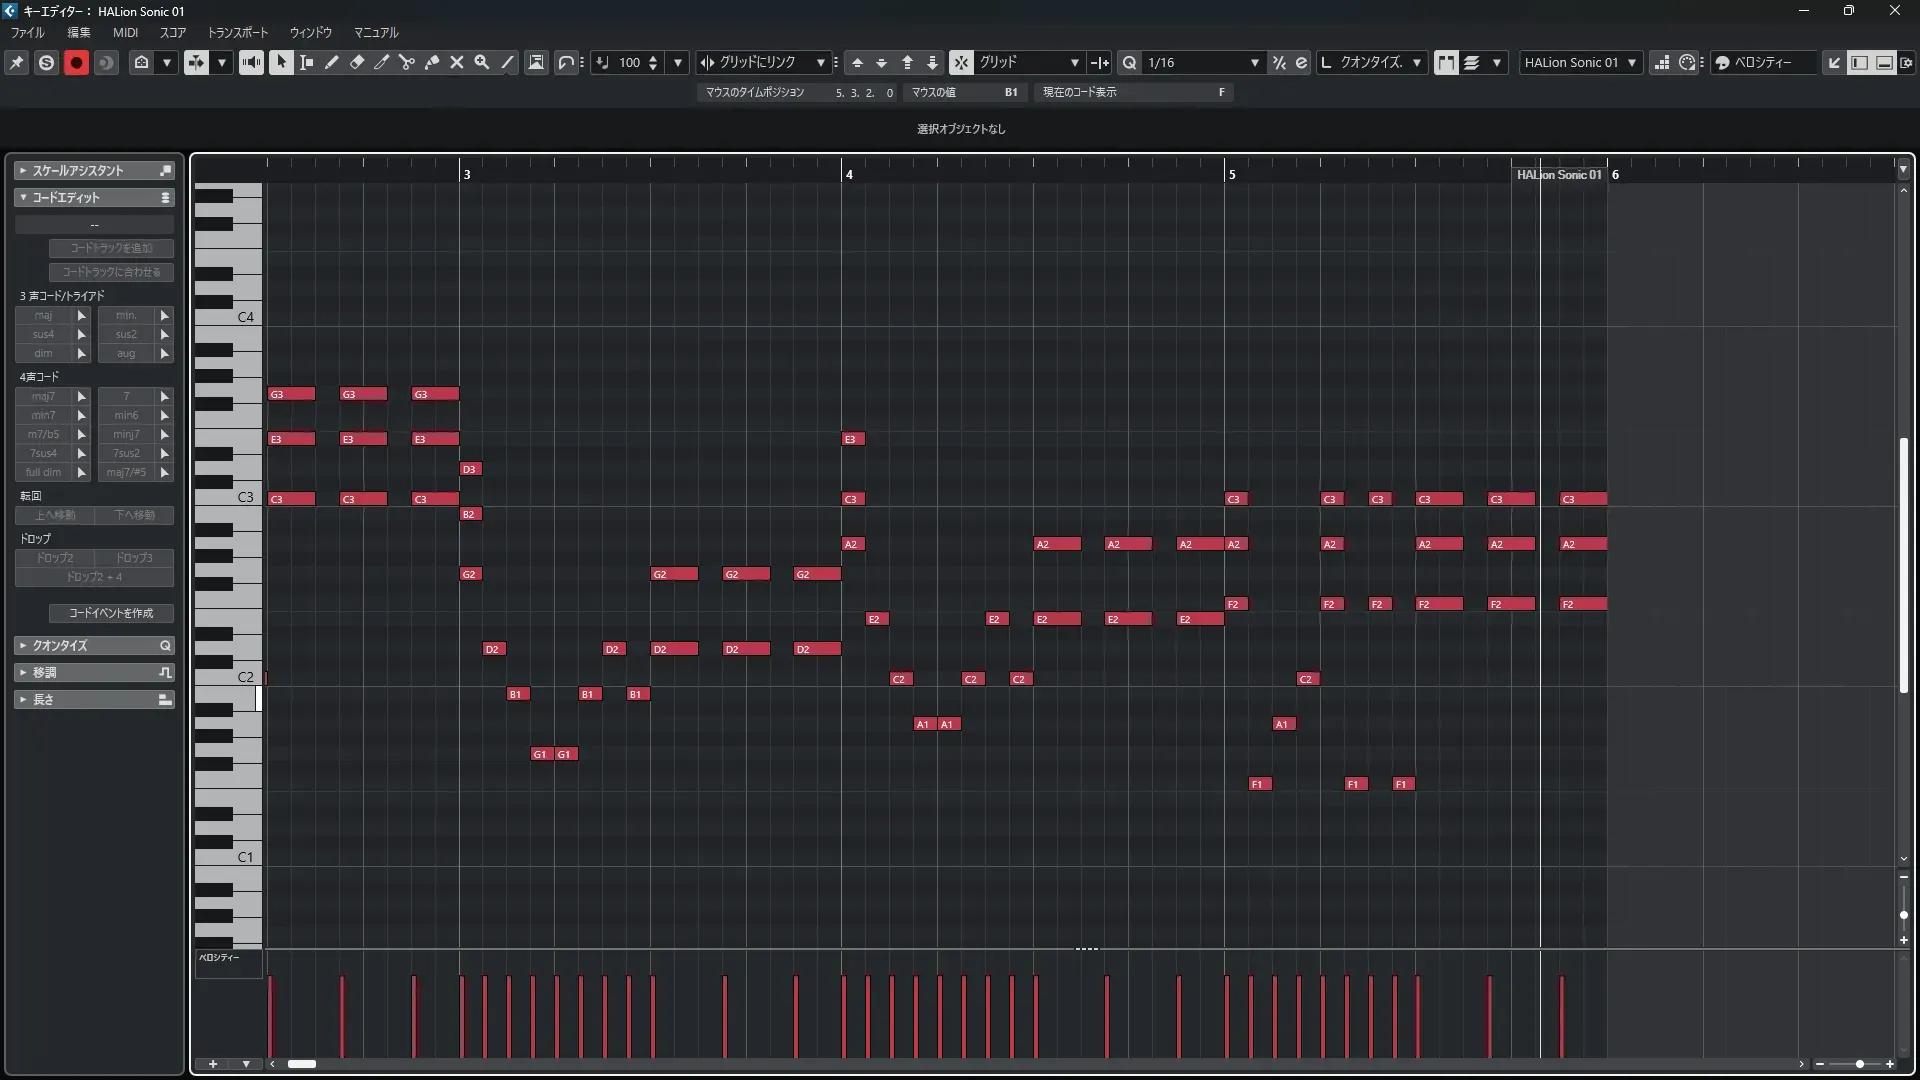Select the Erase tool
The height and width of the screenshot is (1080, 1920).
pyautogui.click(x=357, y=62)
